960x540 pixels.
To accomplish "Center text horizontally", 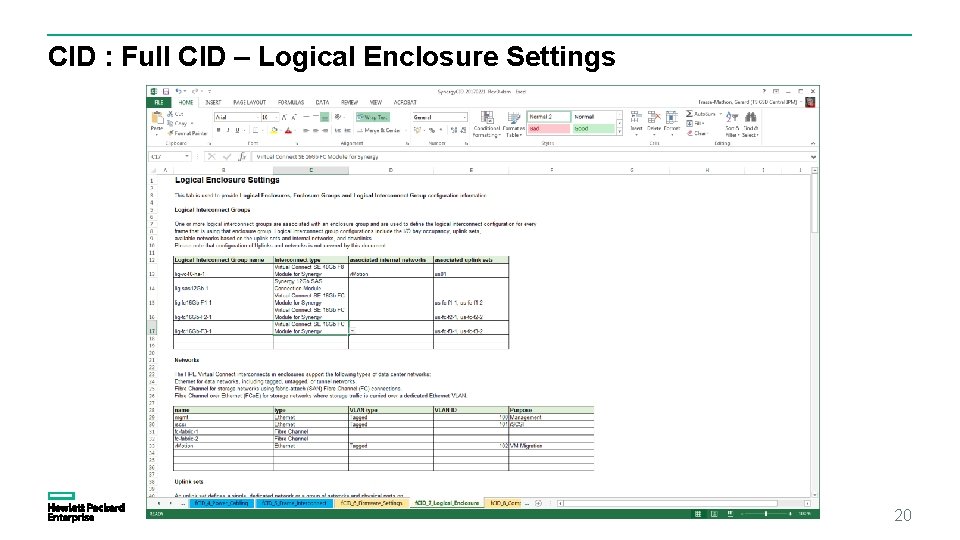I will 315,130.
